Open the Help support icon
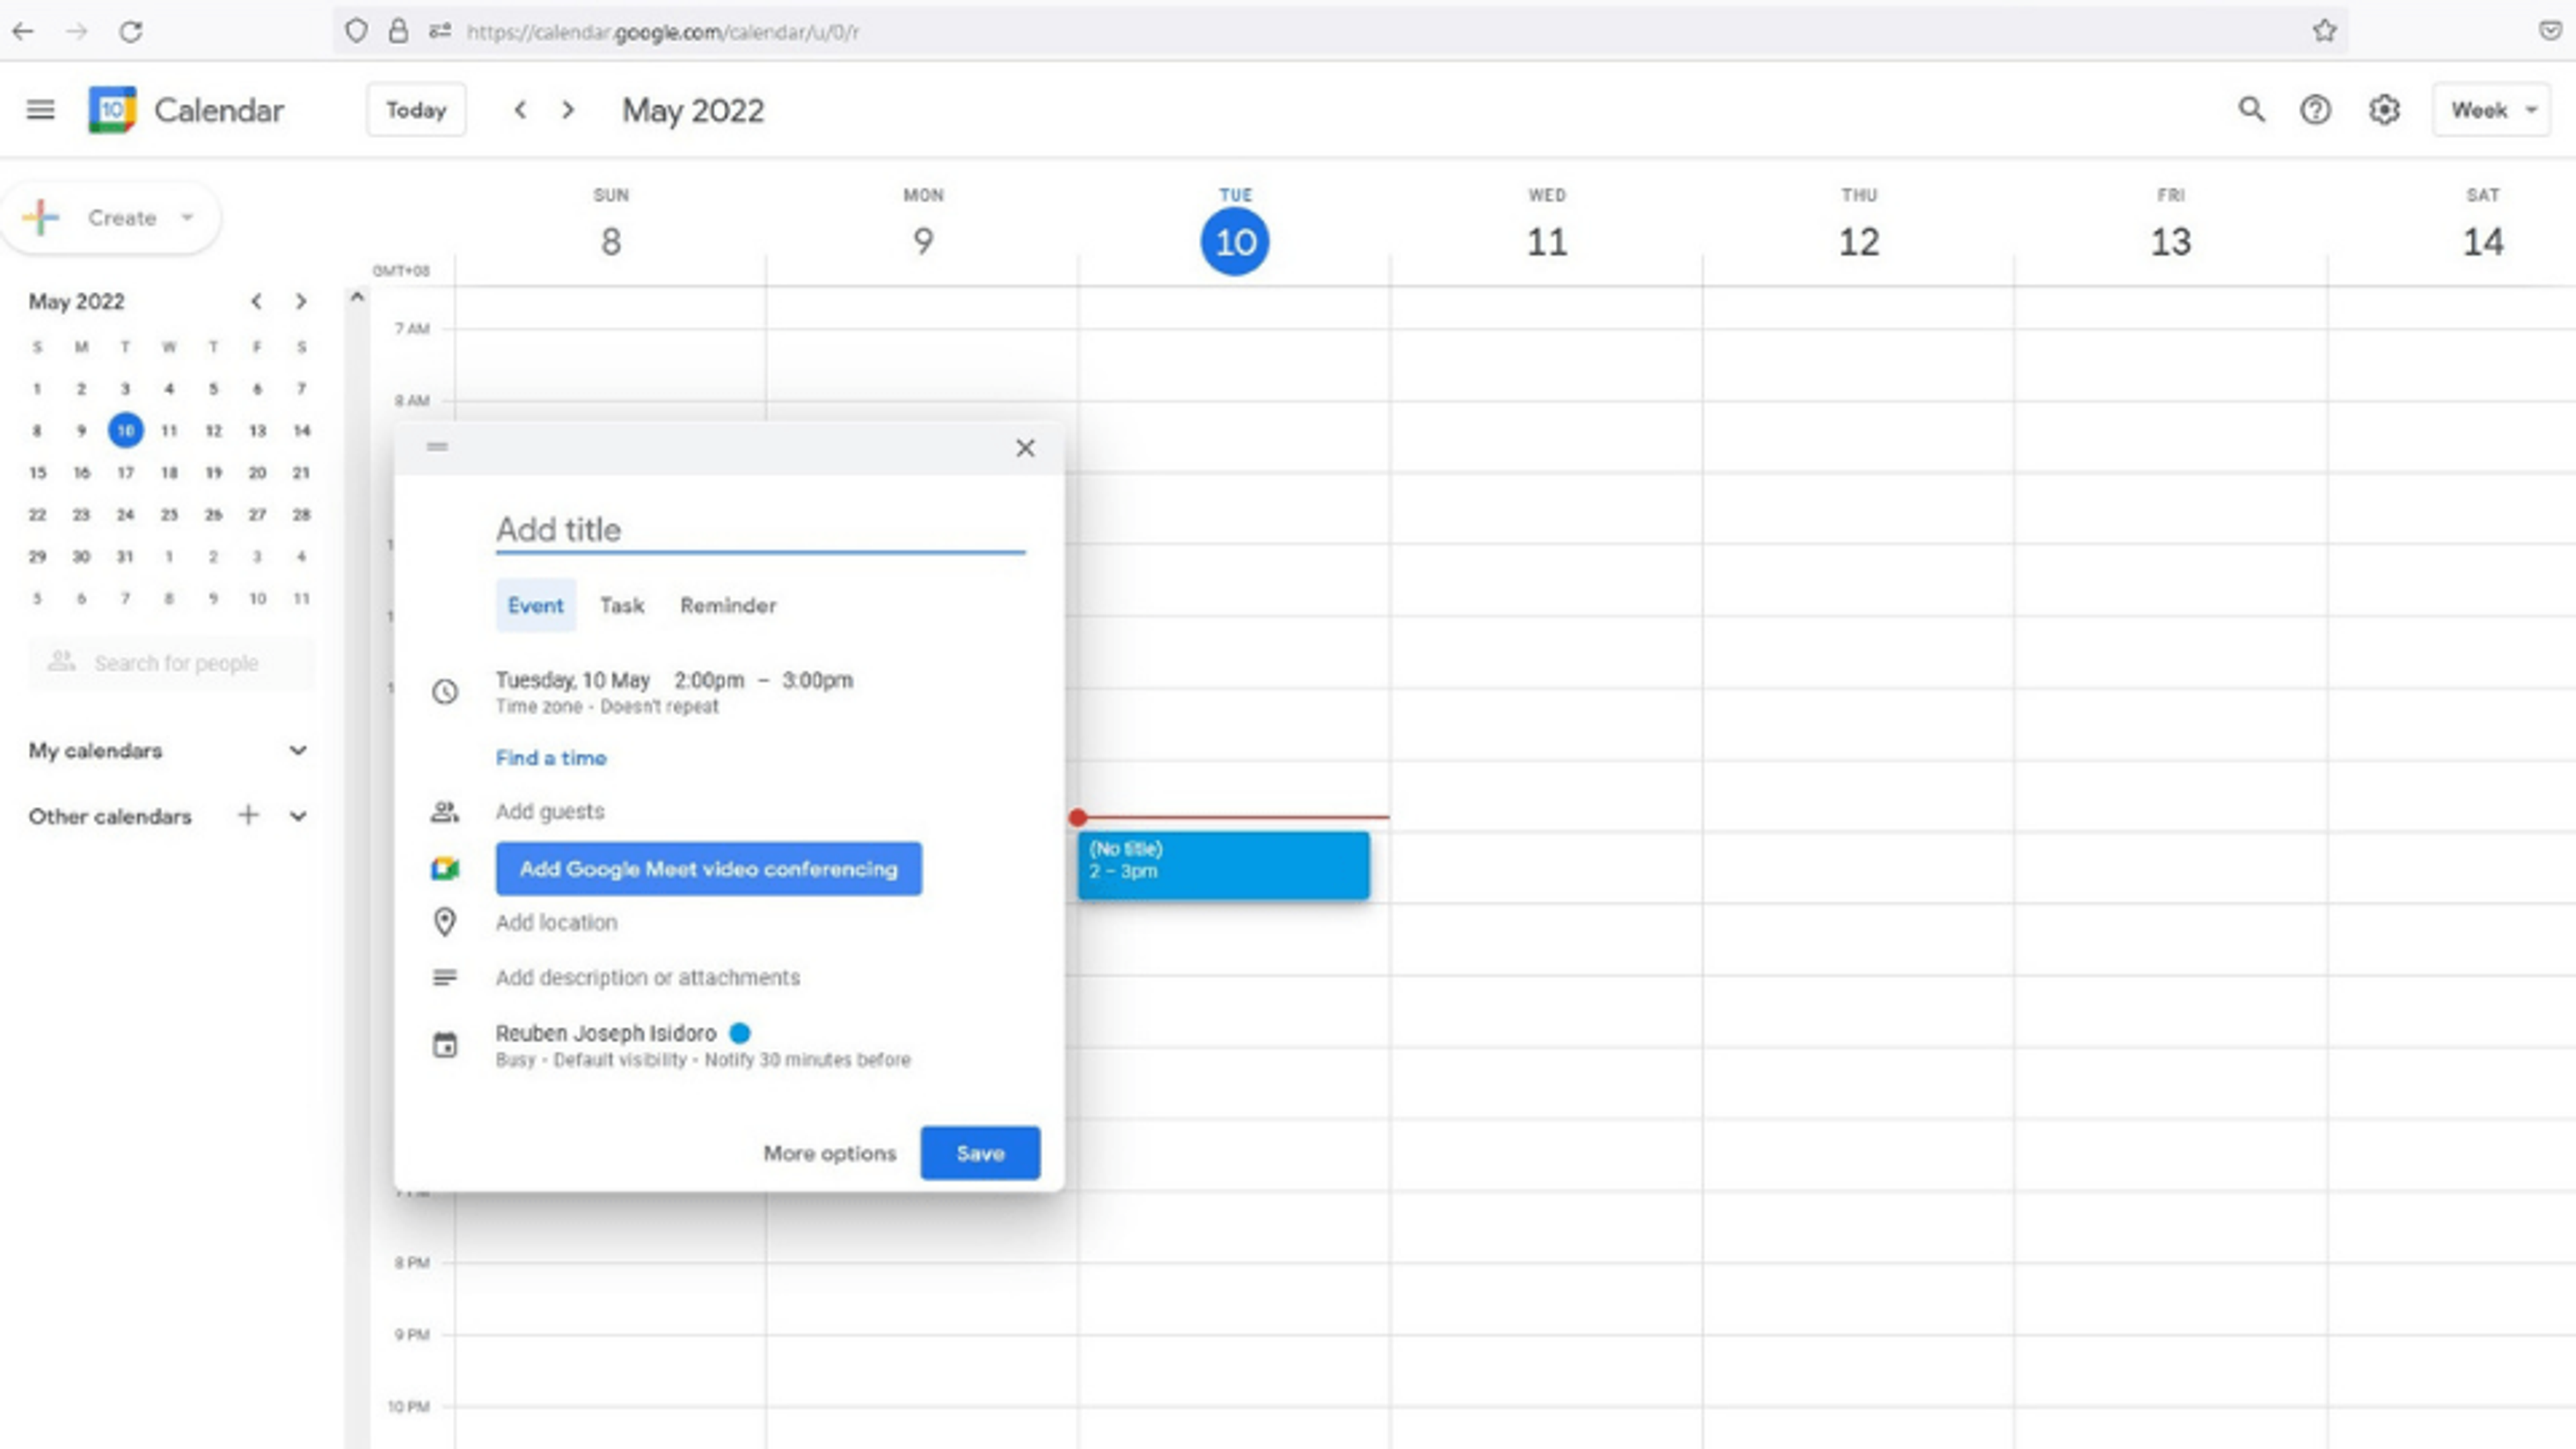 2315,110
